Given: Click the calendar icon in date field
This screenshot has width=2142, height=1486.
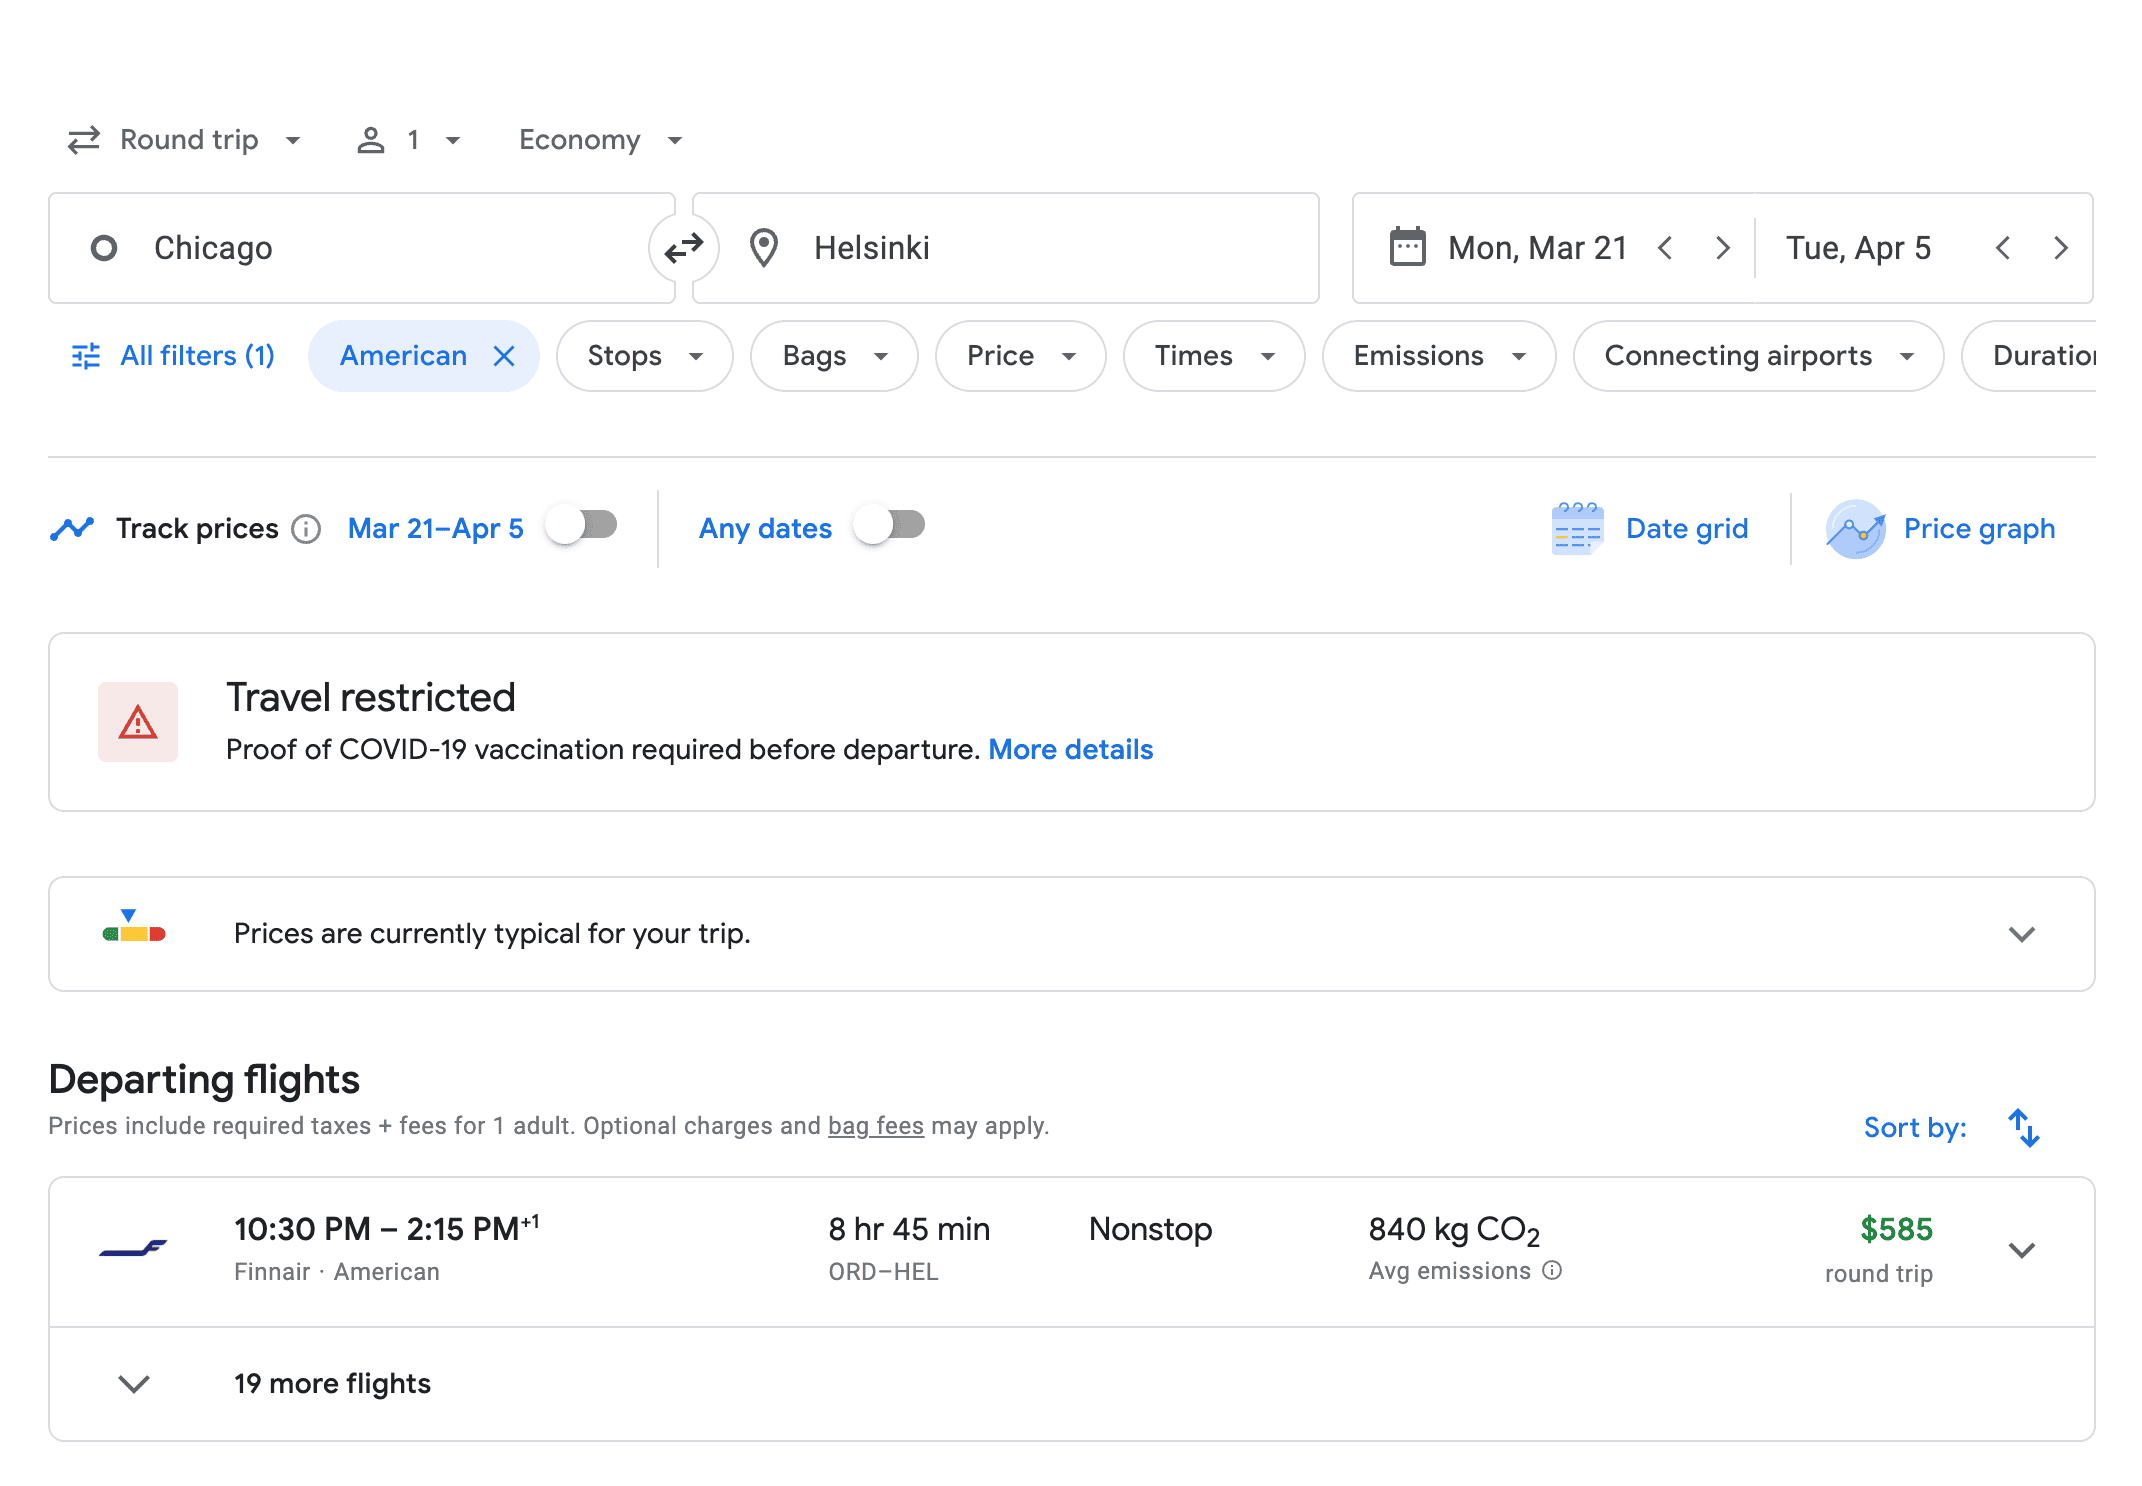Looking at the screenshot, I should pos(1408,247).
